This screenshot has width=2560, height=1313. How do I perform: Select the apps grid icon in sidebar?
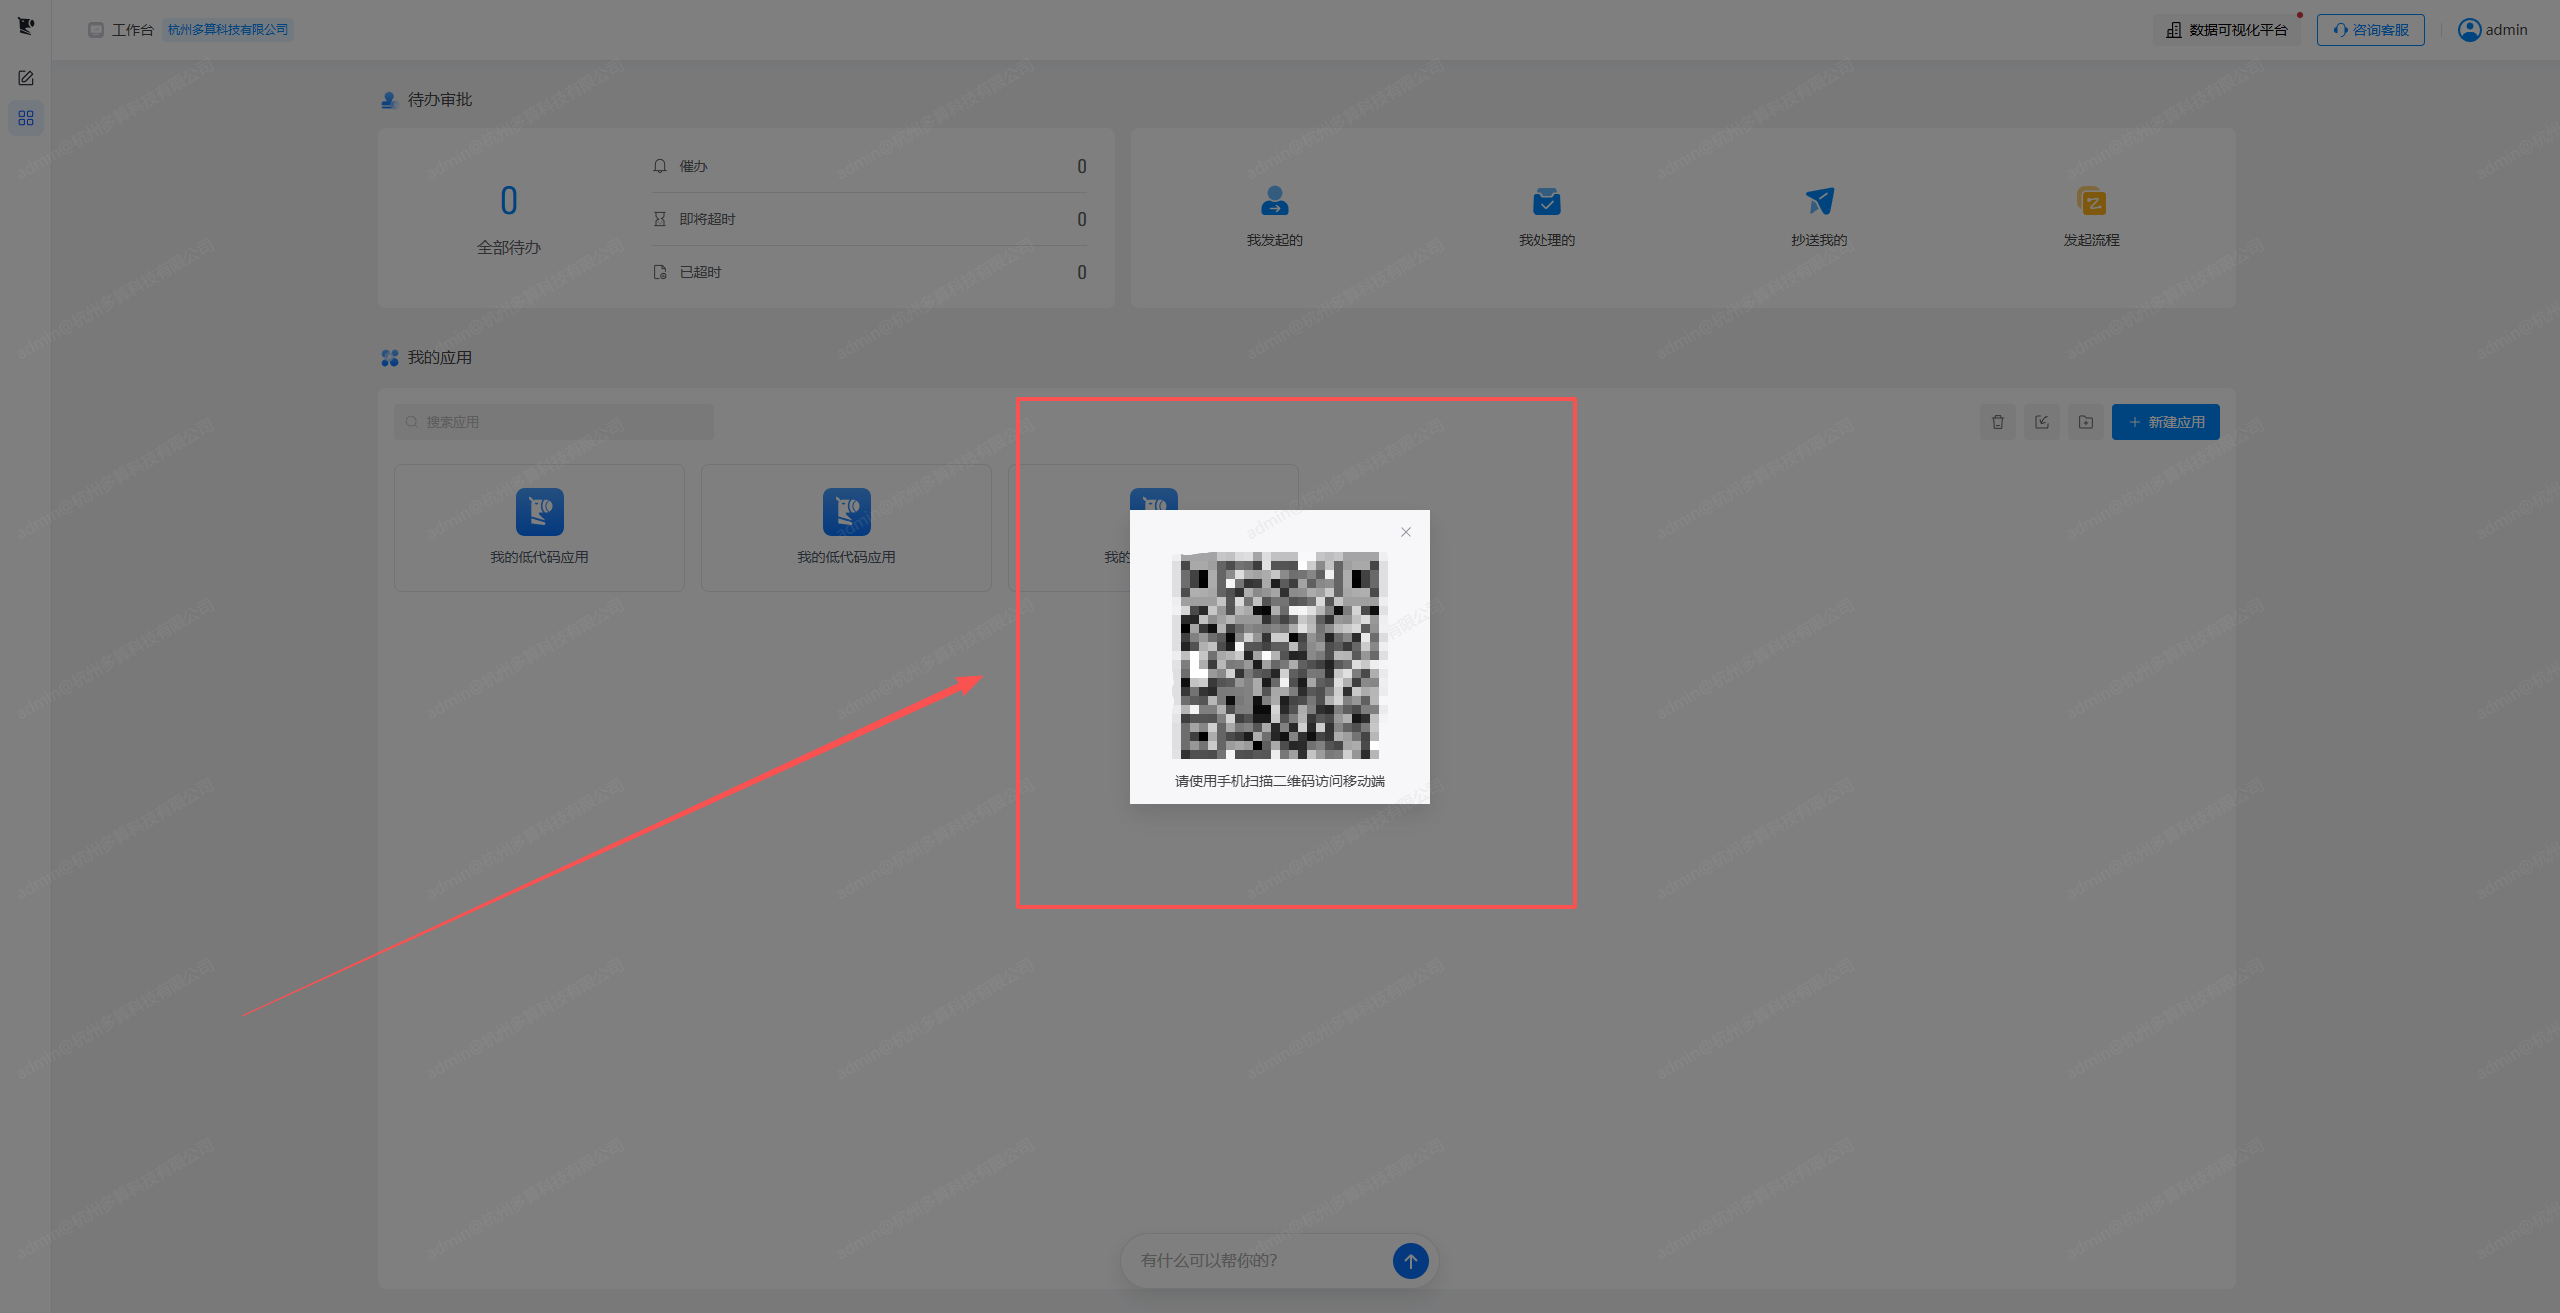[x=26, y=118]
